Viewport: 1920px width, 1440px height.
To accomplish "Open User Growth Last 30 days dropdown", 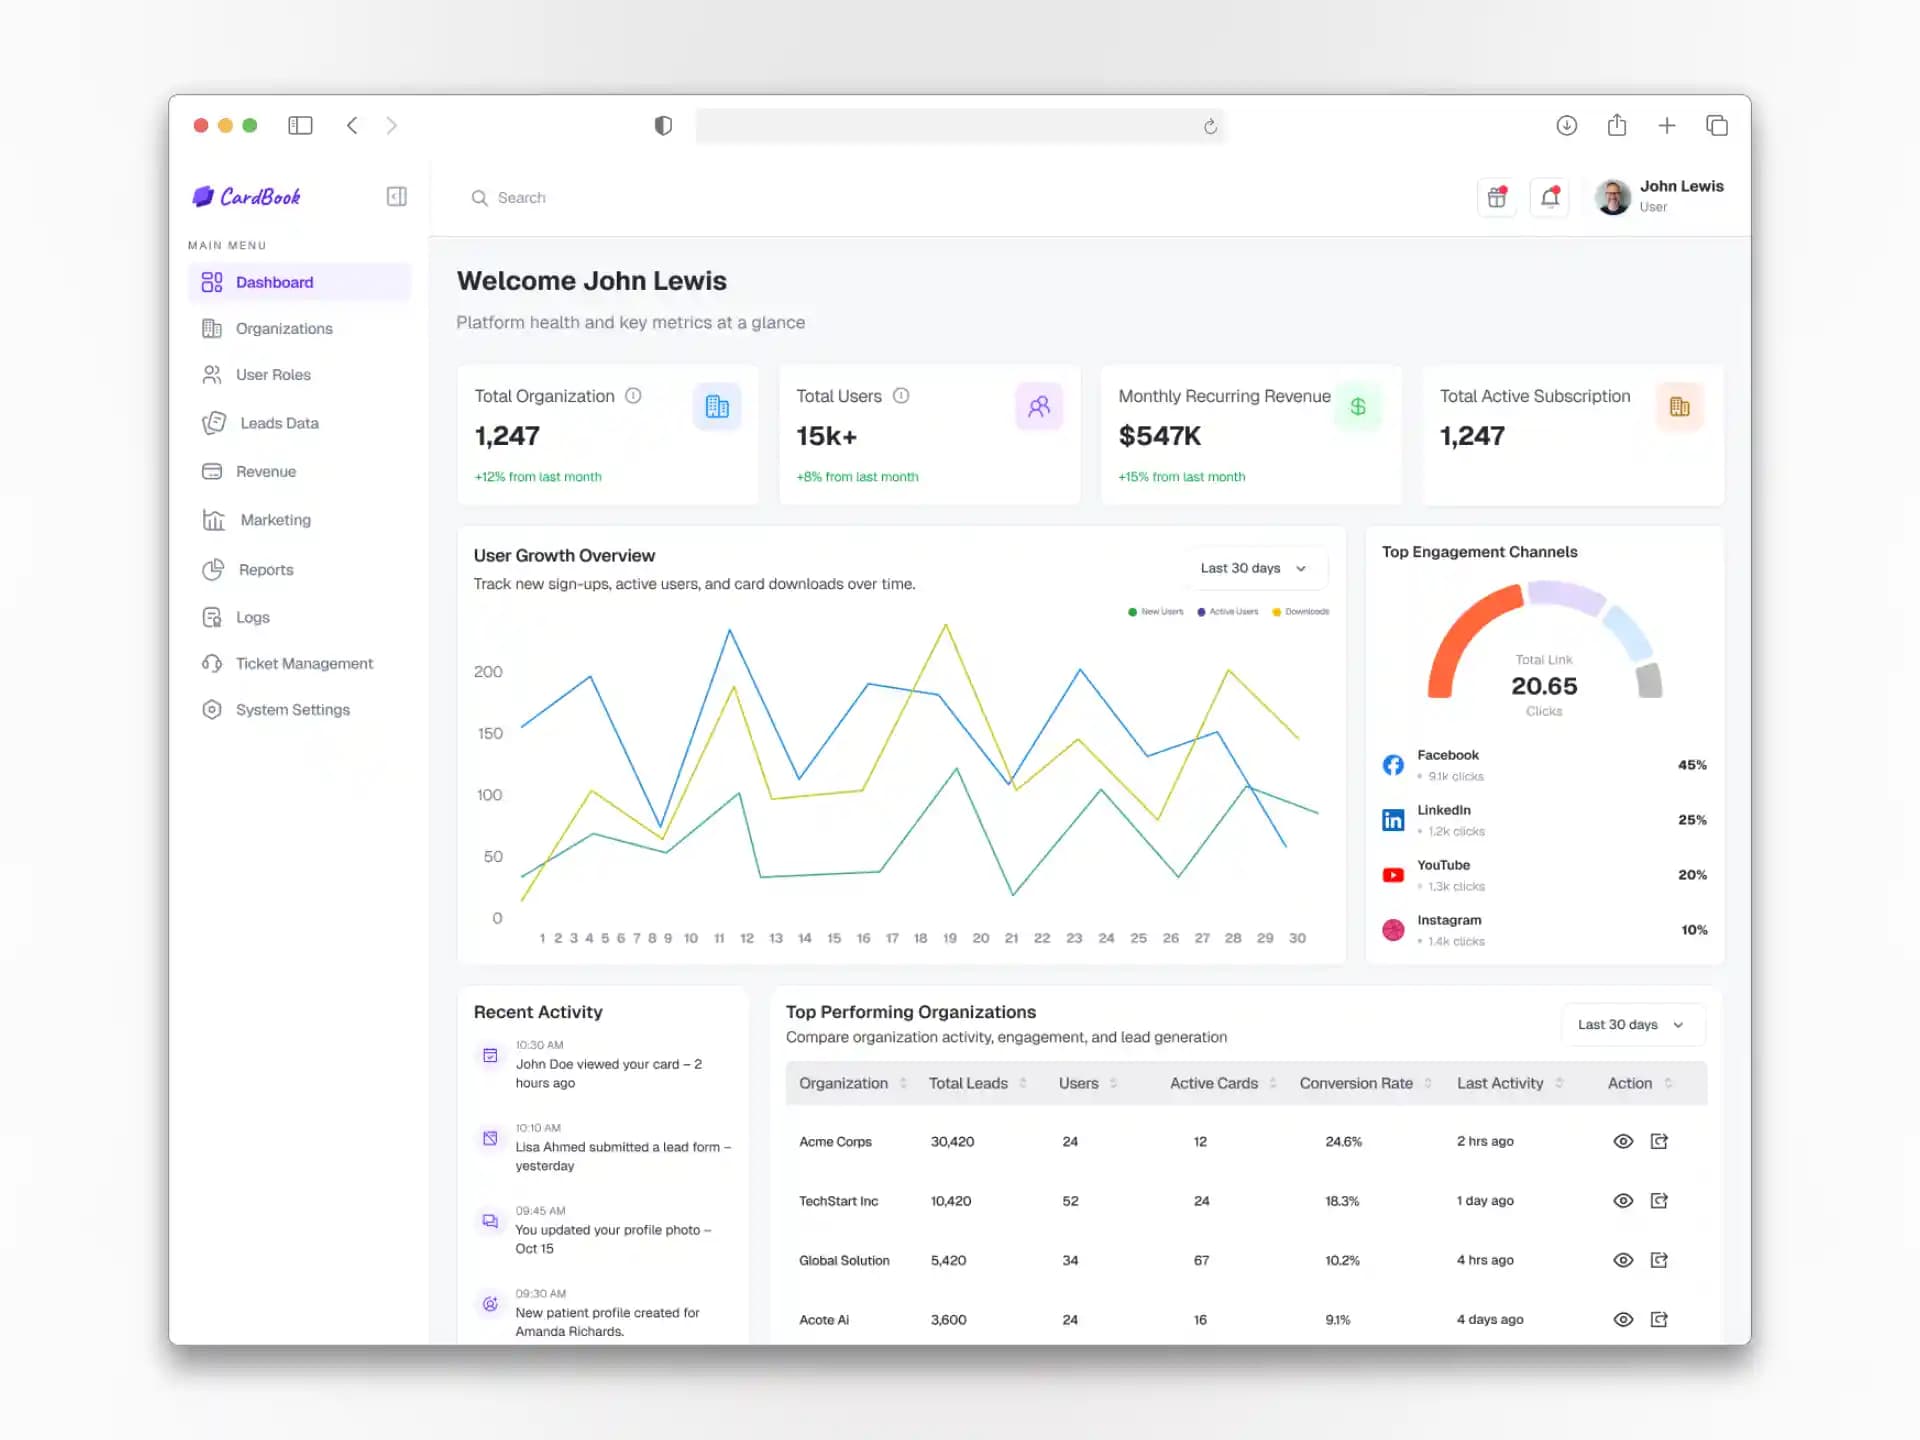I will (1254, 568).
